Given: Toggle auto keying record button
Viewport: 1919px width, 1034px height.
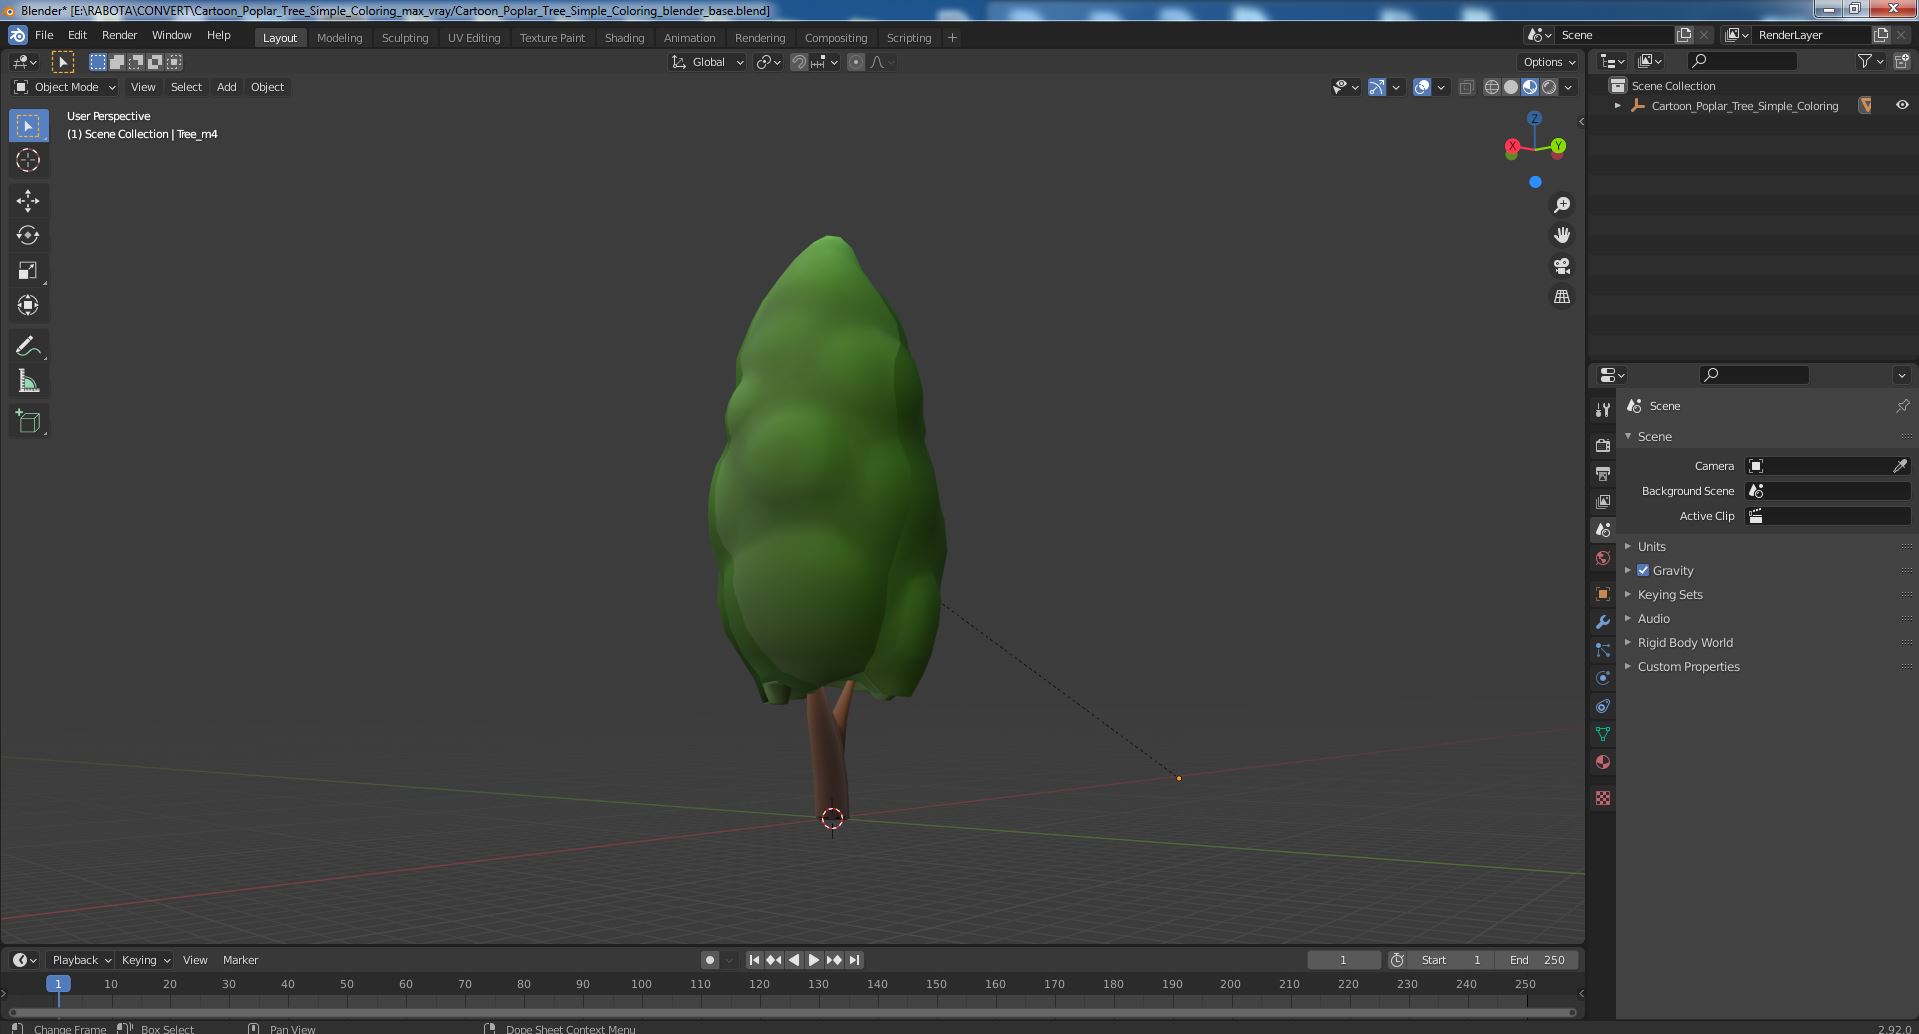Looking at the screenshot, I should pyautogui.click(x=709, y=960).
